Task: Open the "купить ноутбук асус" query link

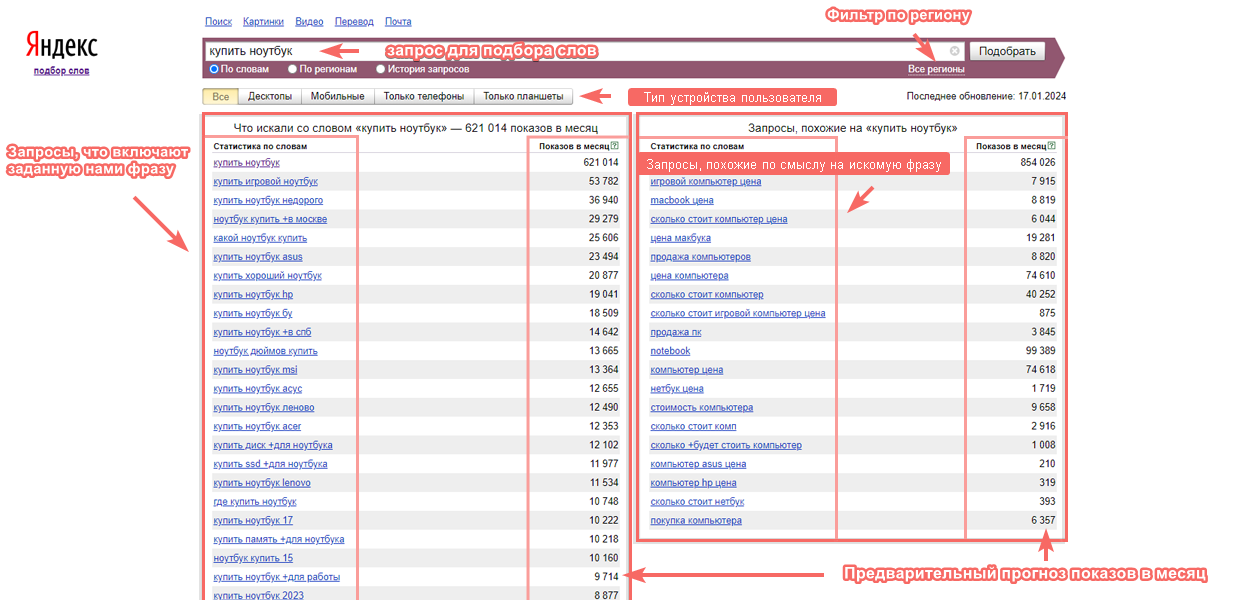Action: coord(257,389)
